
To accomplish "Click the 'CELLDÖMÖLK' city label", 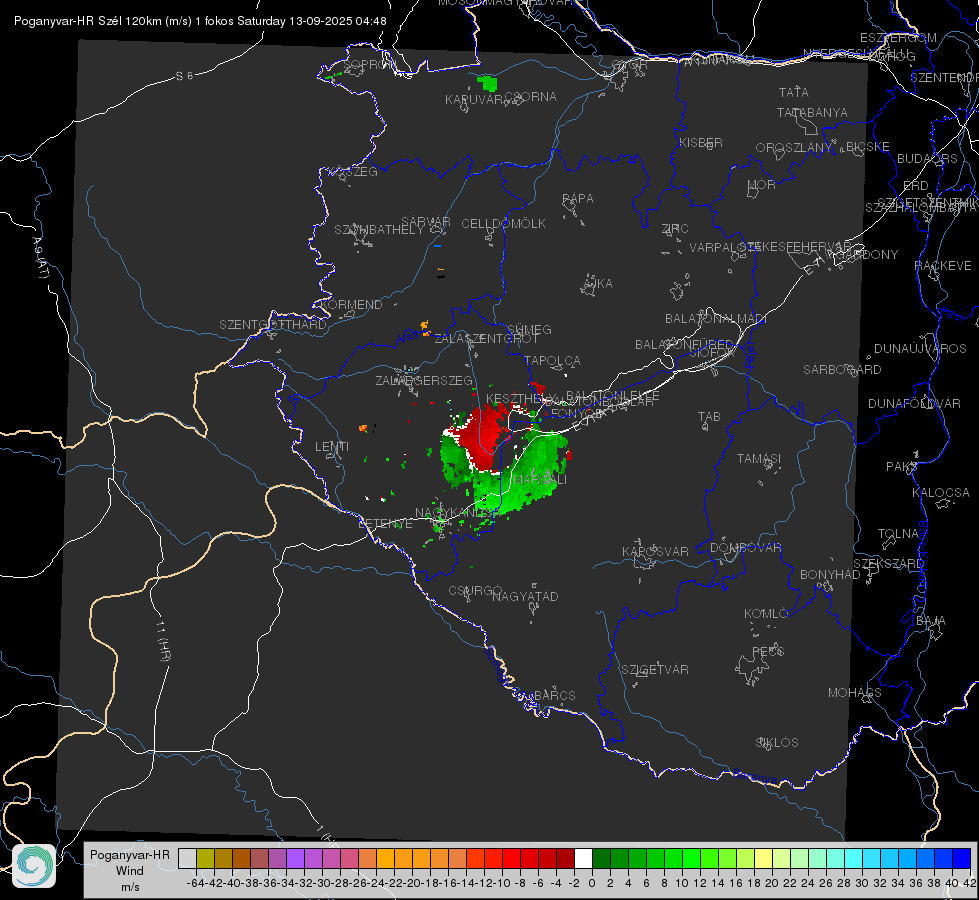I will (x=503, y=224).
